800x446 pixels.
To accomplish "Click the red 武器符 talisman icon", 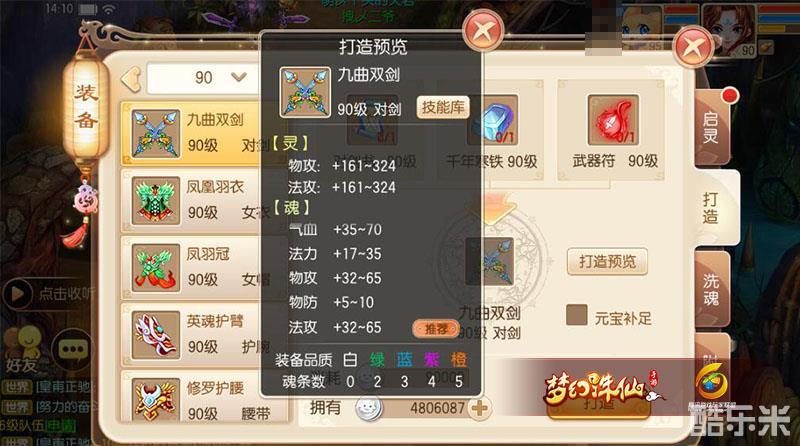I will tap(612, 120).
